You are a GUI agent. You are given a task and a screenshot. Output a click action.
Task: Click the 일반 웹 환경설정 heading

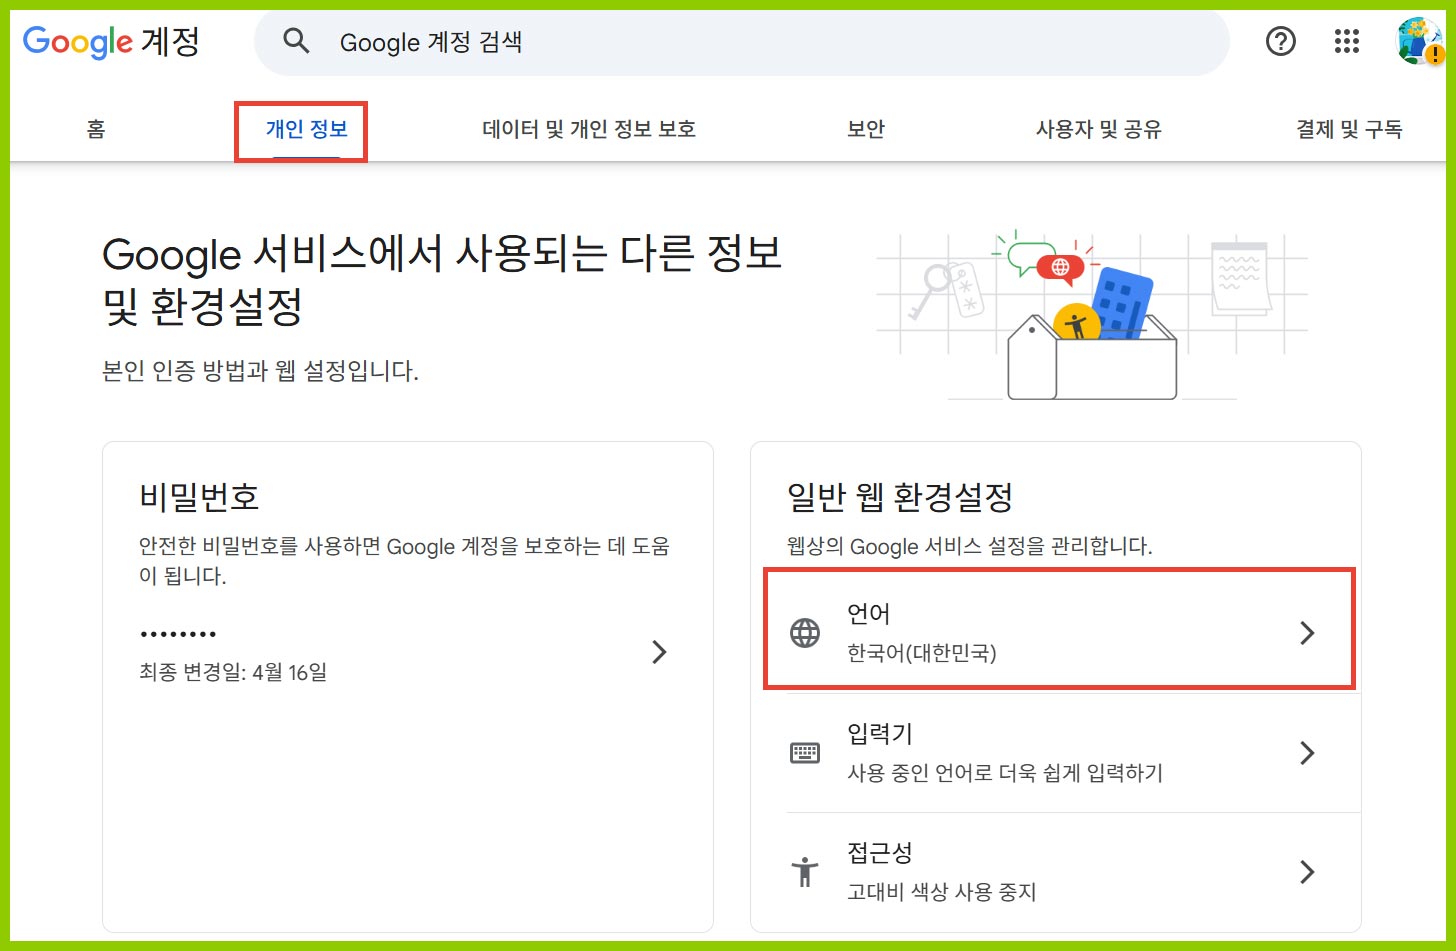click(x=900, y=496)
